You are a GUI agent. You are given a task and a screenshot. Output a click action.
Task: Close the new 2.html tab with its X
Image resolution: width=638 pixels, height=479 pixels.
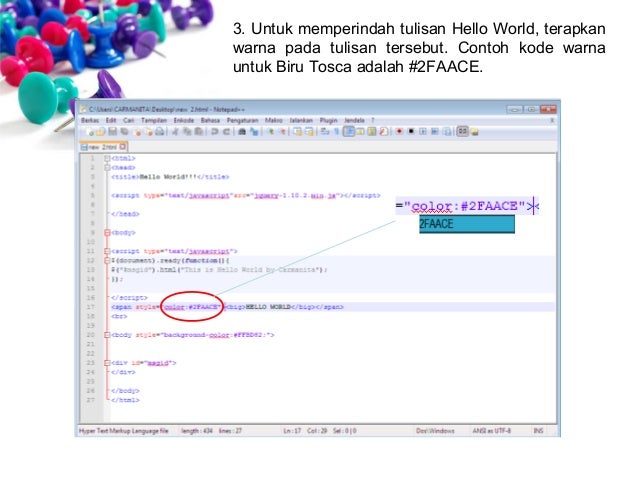pos(122,147)
